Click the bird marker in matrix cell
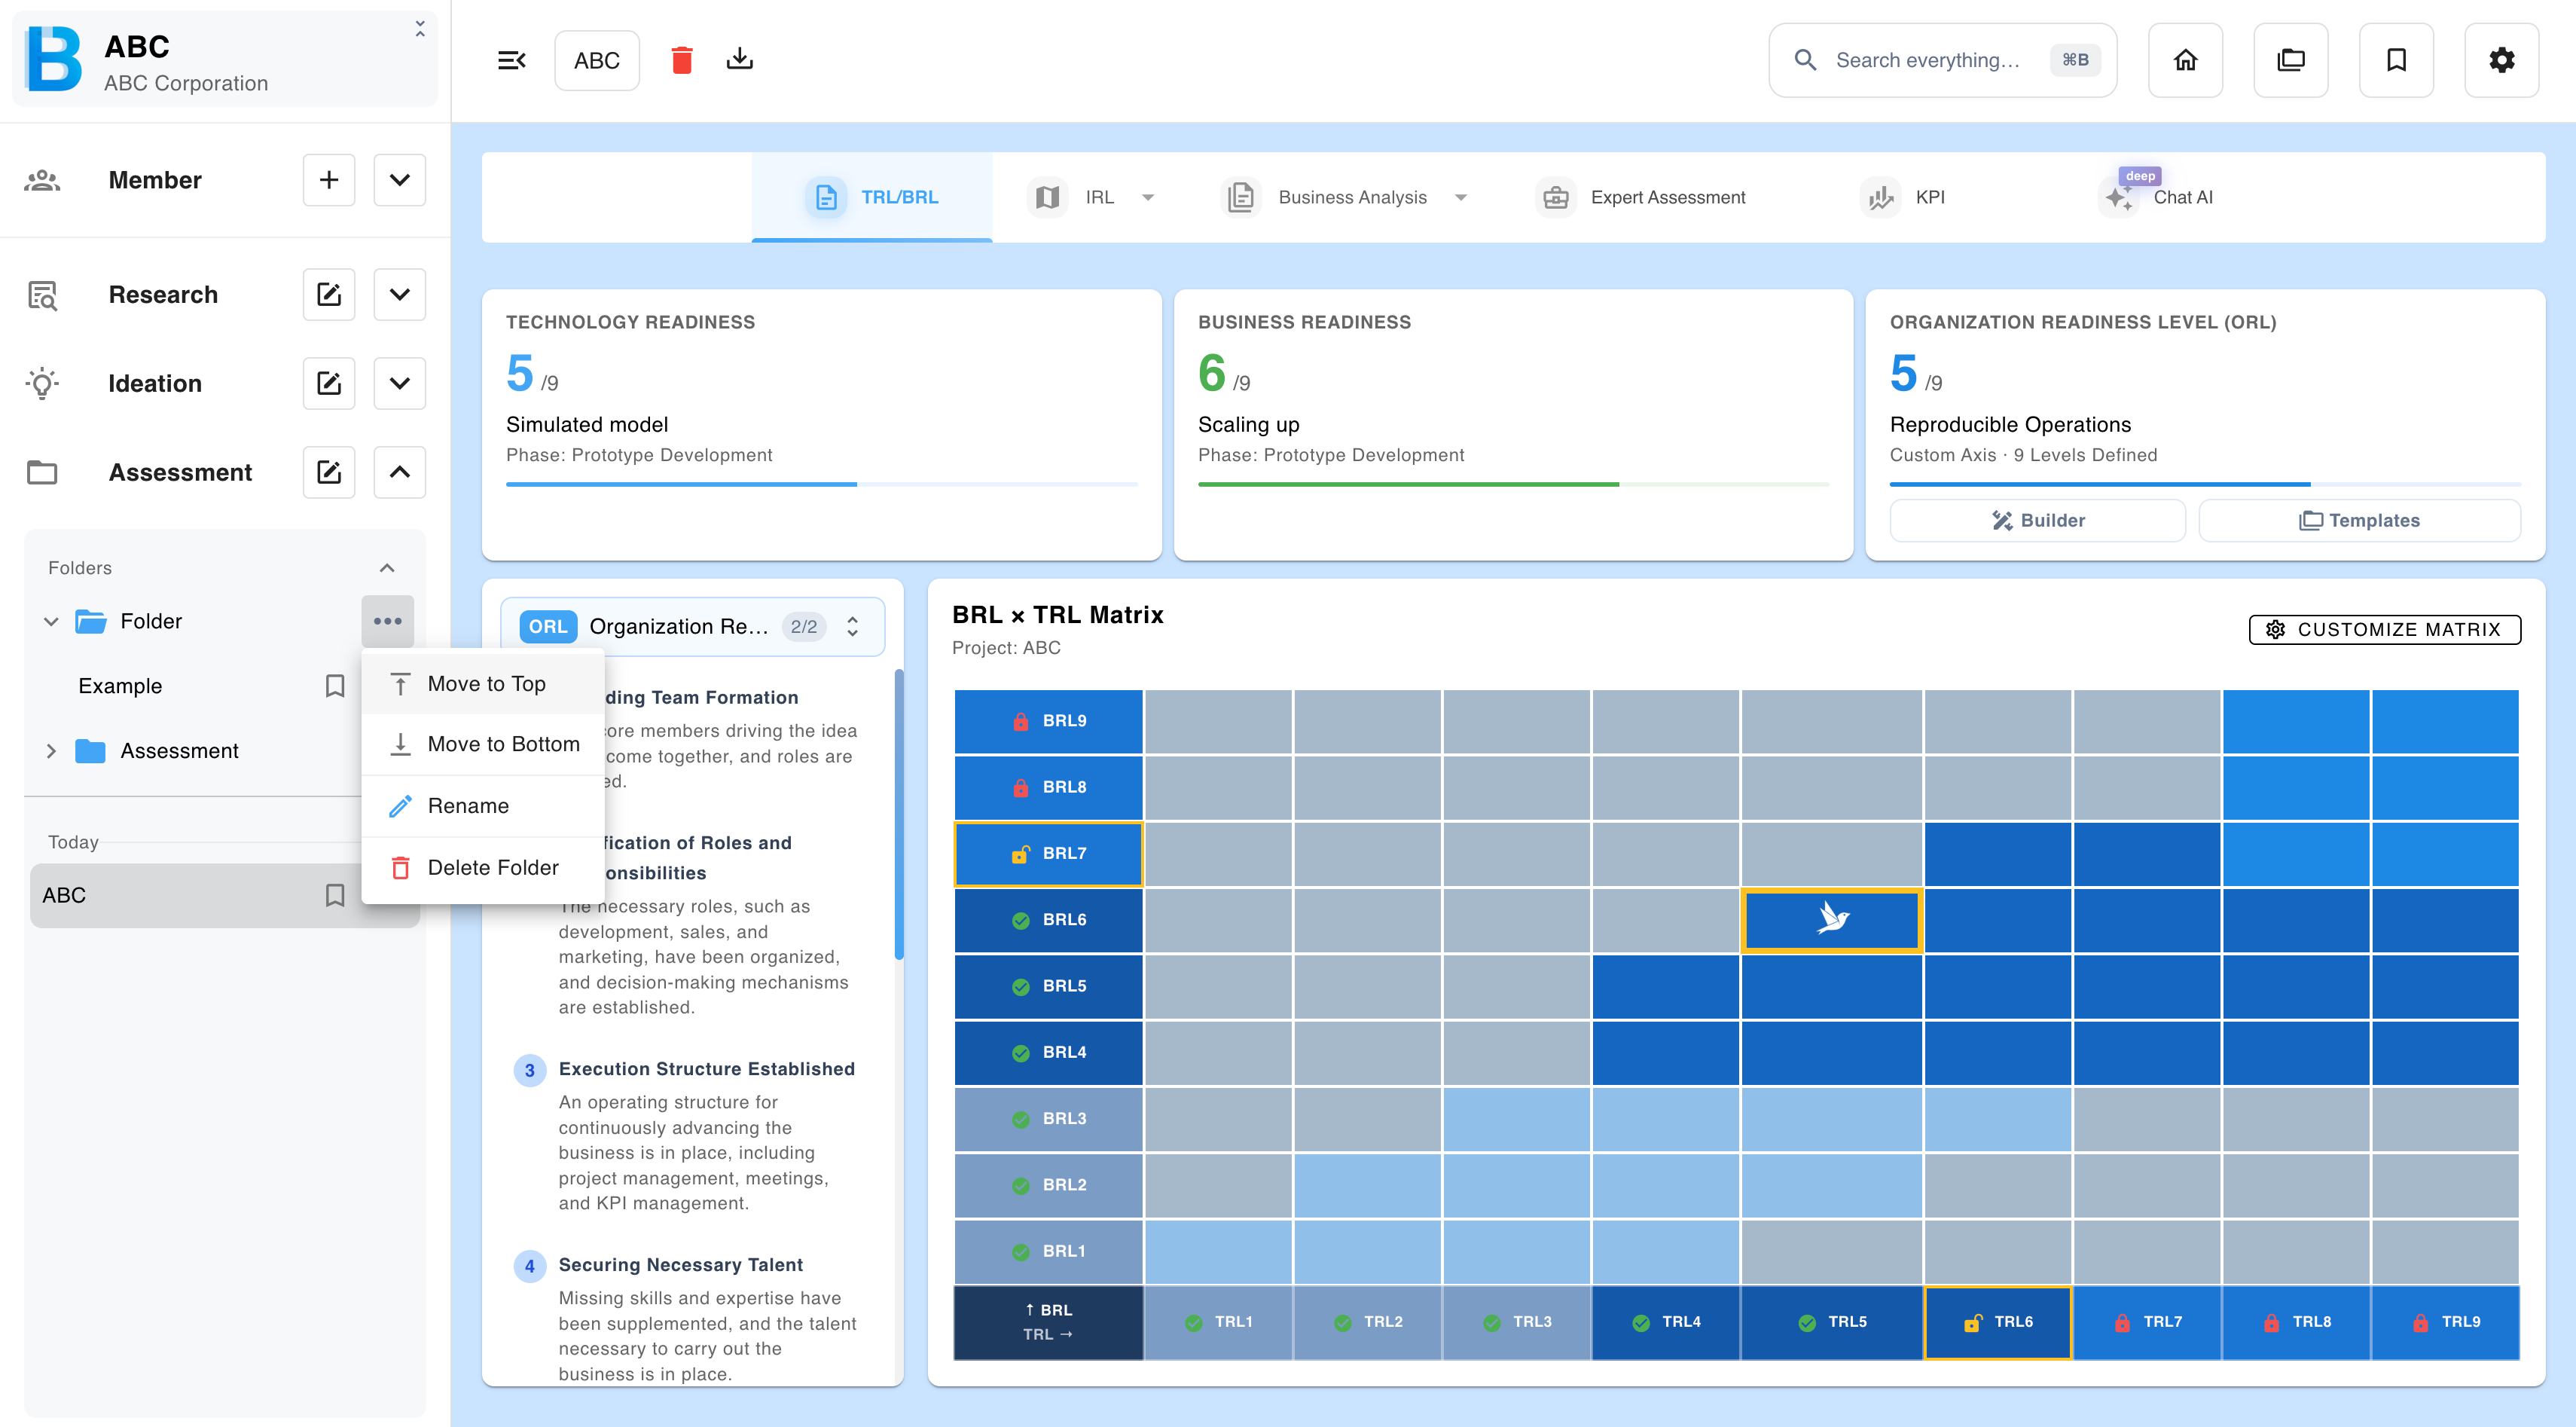 [1831, 919]
